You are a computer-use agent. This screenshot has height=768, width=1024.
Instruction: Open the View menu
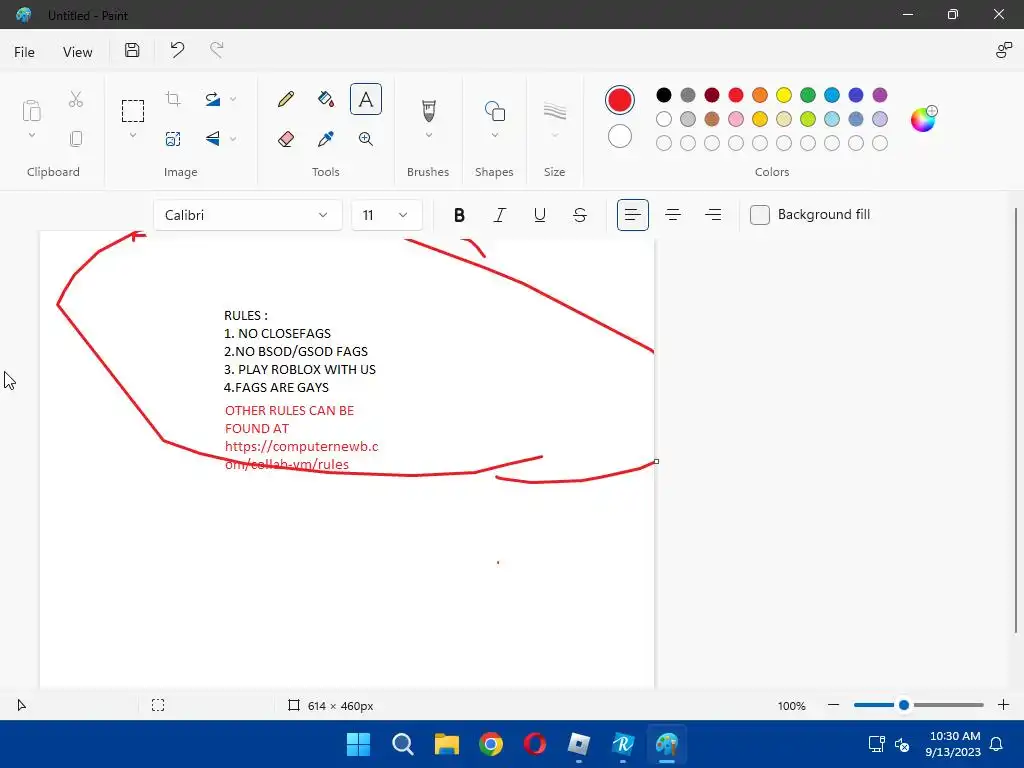(78, 52)
